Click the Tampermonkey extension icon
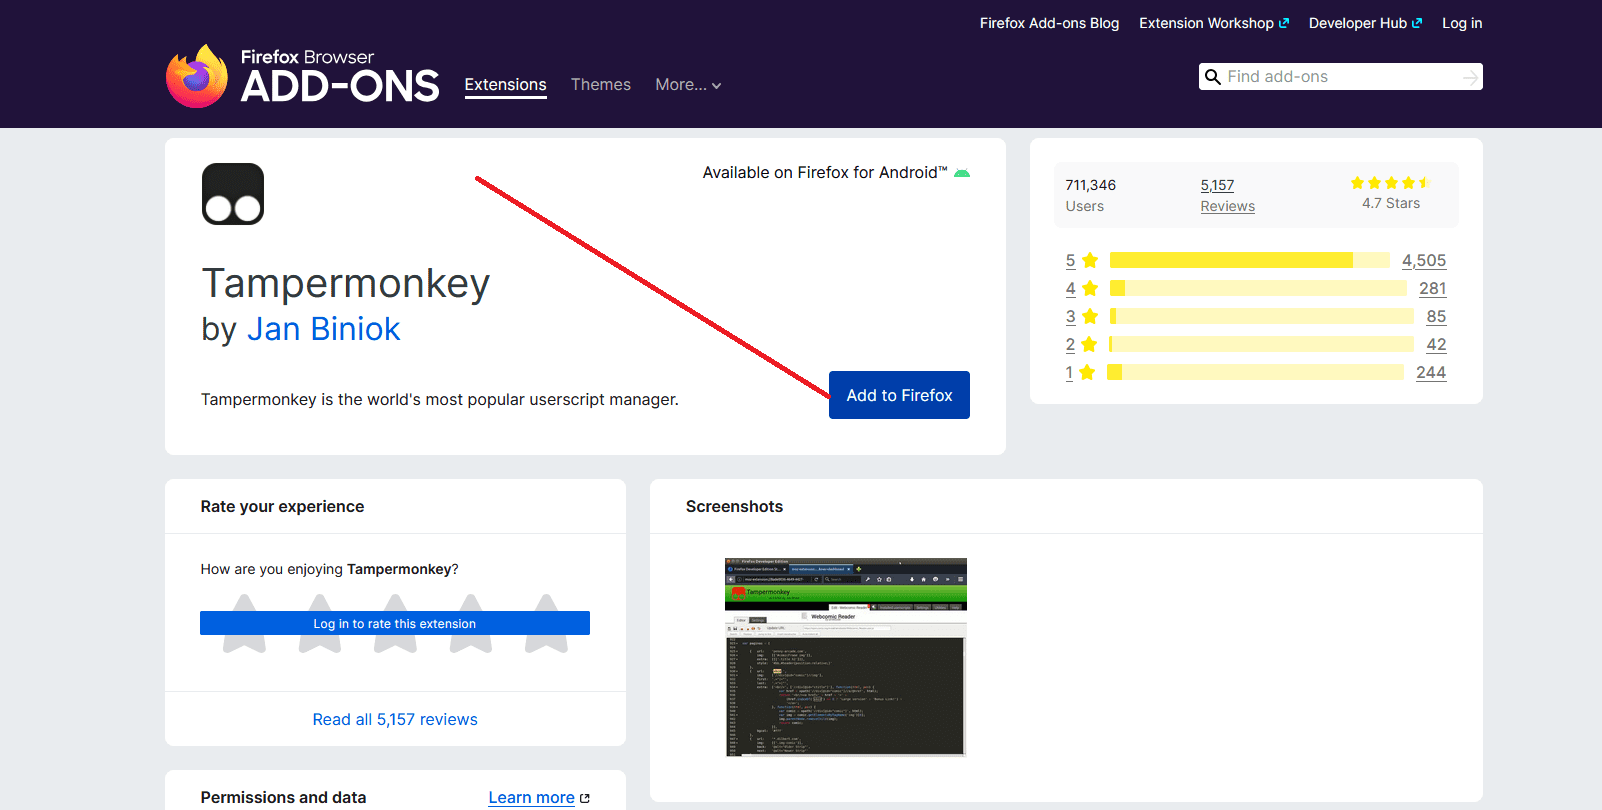Image resolution: width=1602 pixels, height=810 pixels. point(233,194)
